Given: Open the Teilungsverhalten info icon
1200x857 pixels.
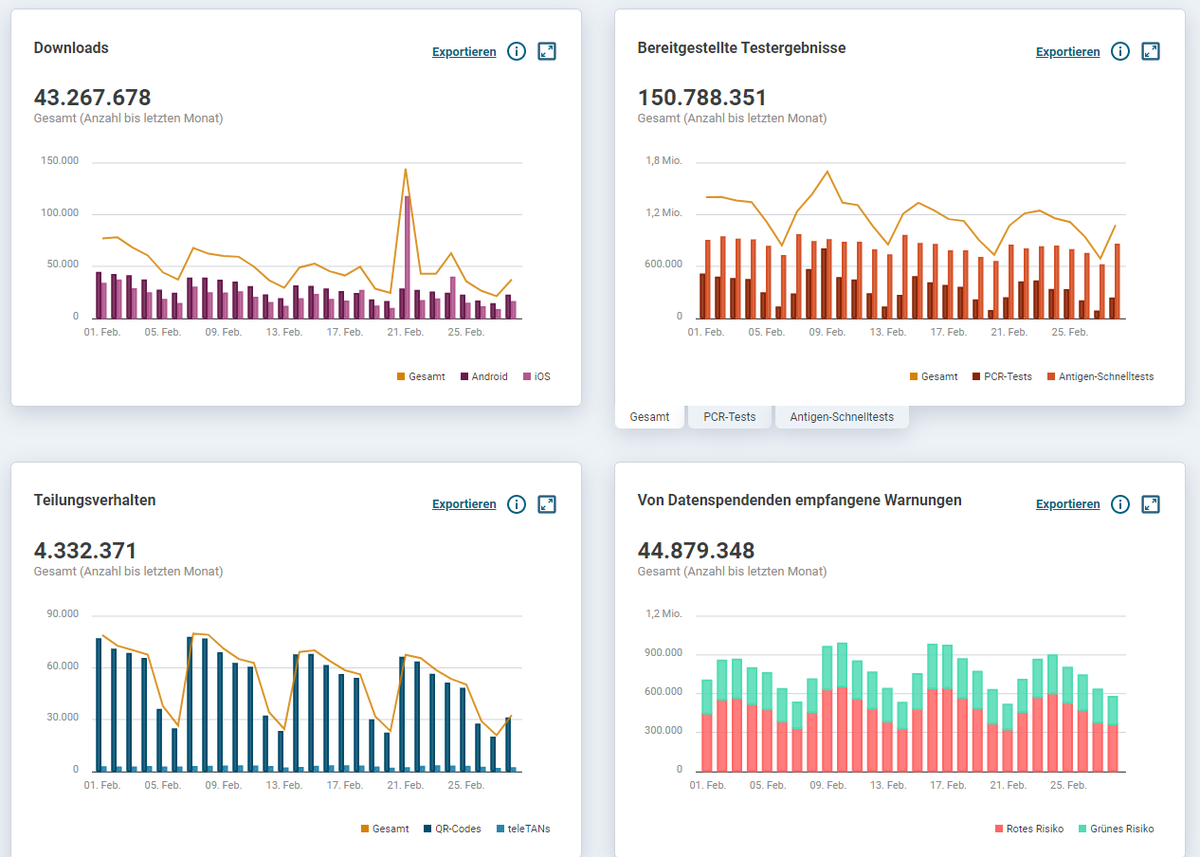Looking at the screenshot, I should (516, 504).
